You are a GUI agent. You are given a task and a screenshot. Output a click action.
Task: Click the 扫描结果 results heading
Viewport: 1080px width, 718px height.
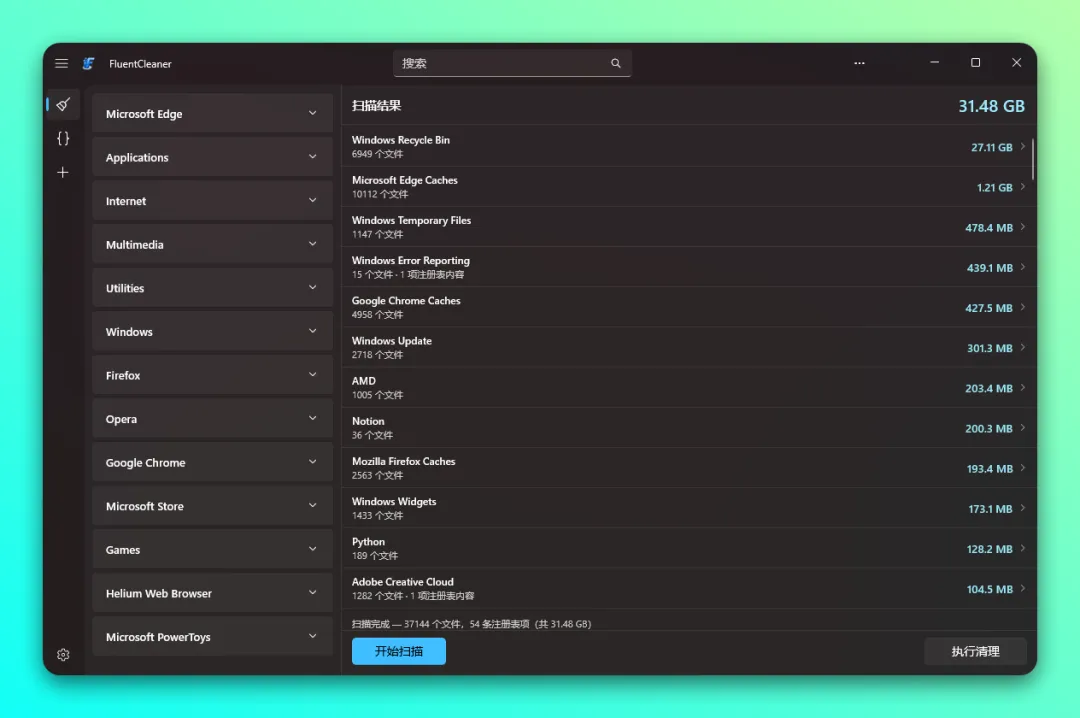click(x=376, y=105)
